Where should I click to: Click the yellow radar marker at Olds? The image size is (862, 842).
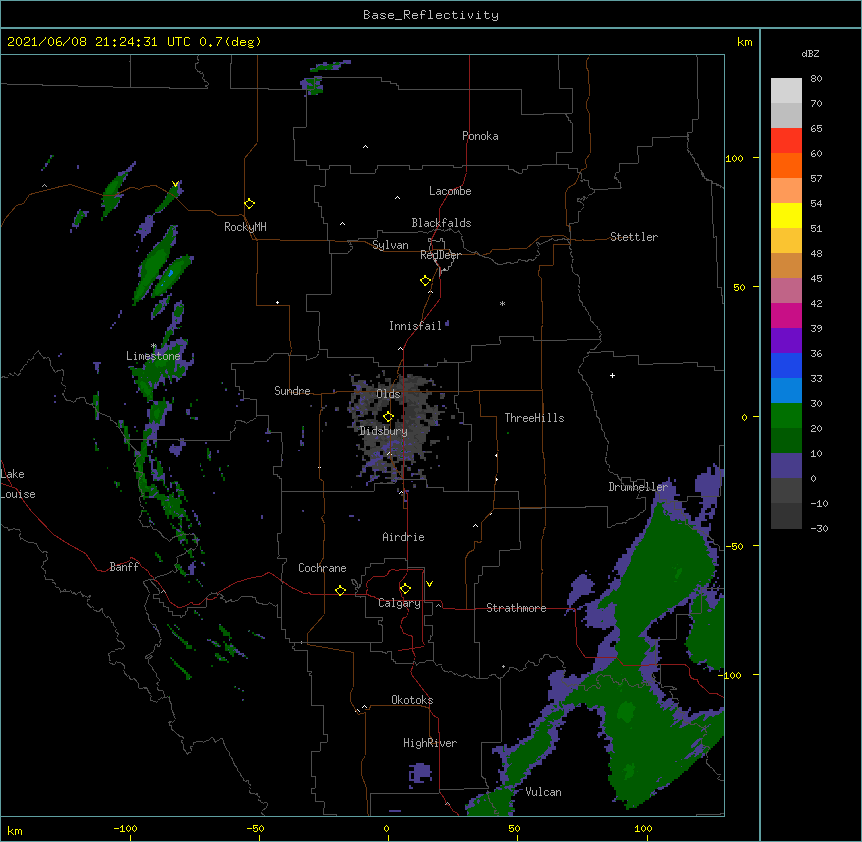click(388, 417)
